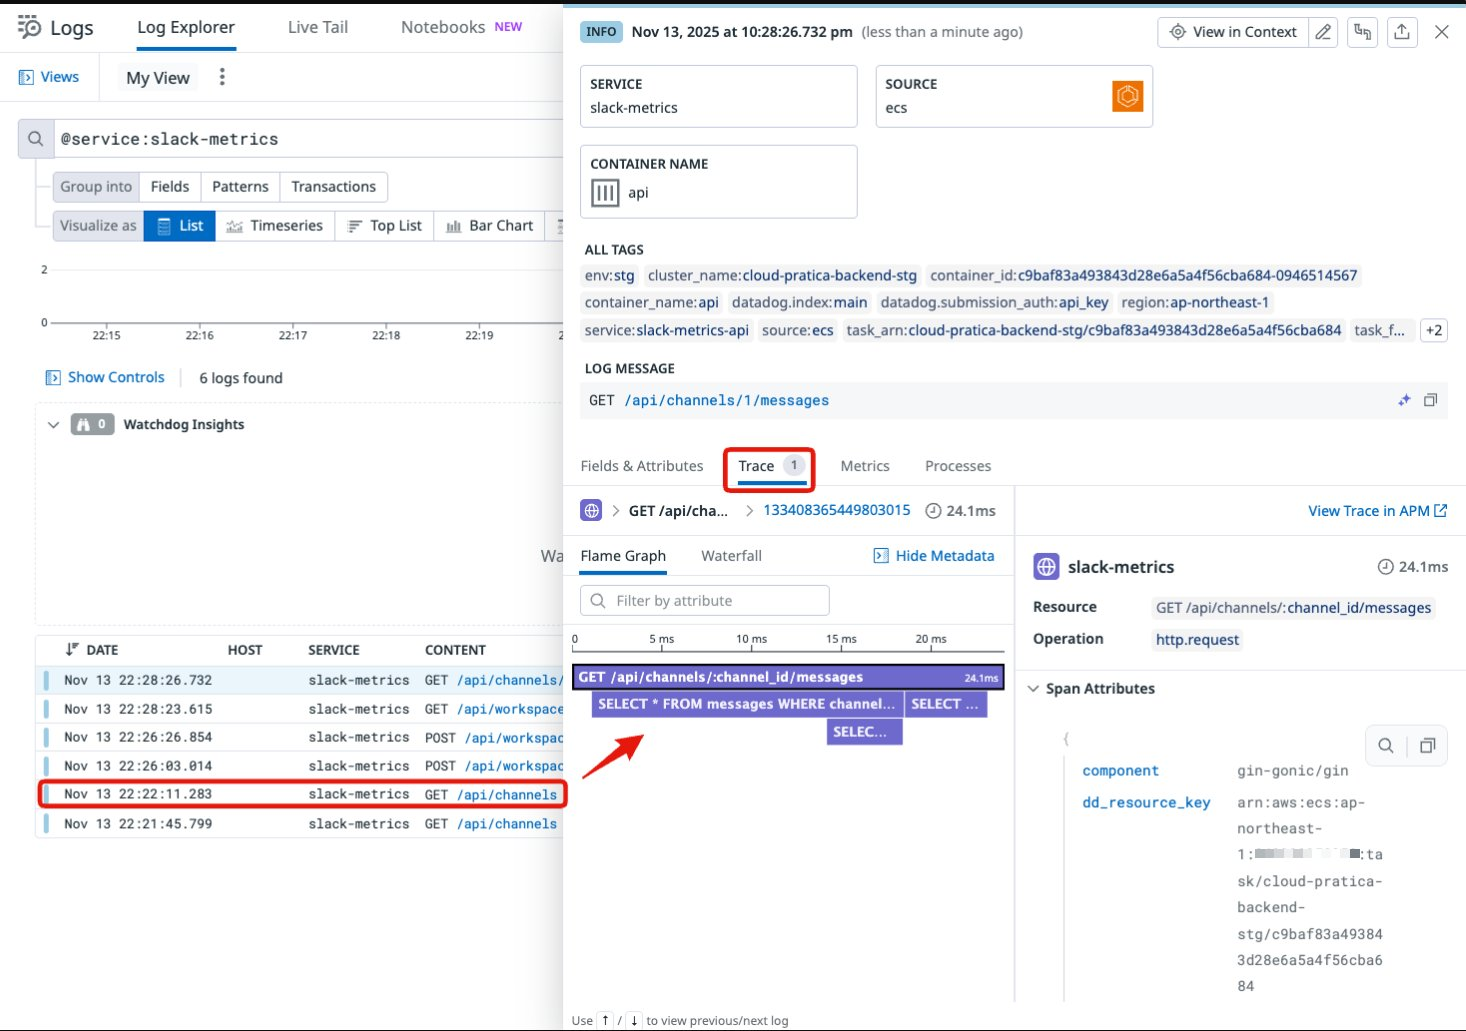Image resolution: width=1466 pixels, height=1031 pixels.
Task: Expand the +2 hidden tags
Action: click(x=1434, y=330)
